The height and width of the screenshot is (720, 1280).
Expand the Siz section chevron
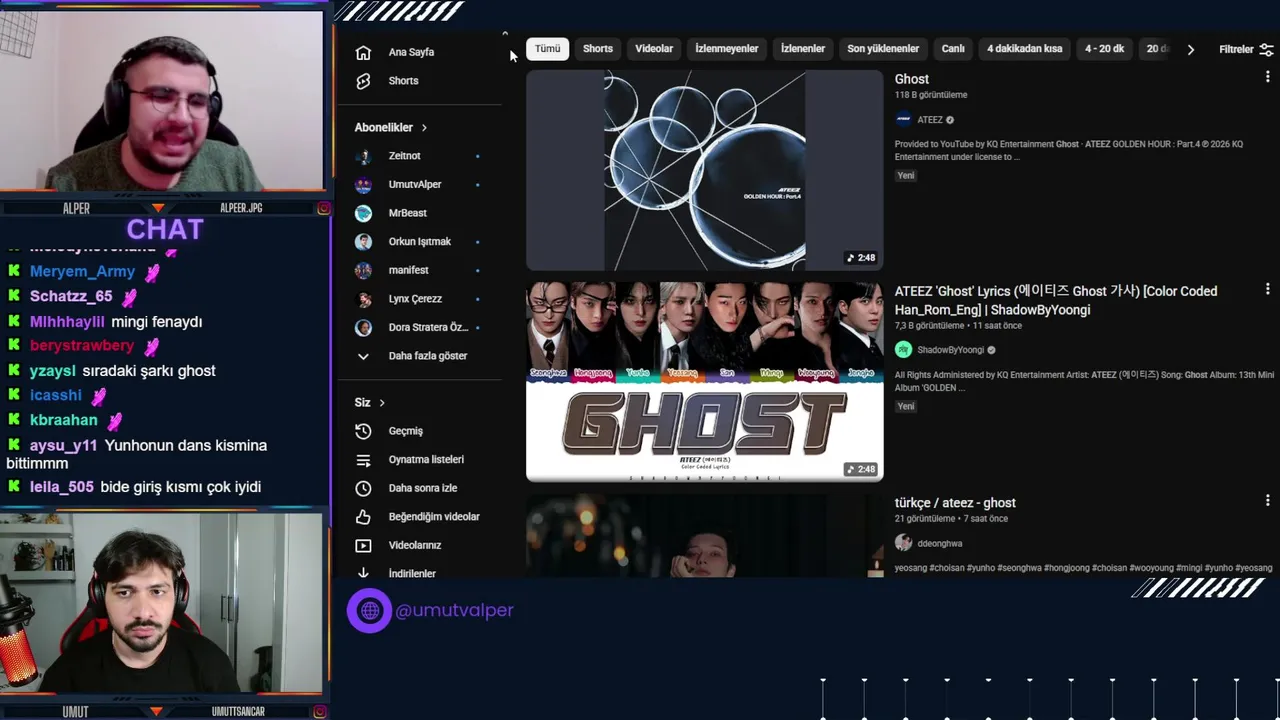click(x=382, y=403)
